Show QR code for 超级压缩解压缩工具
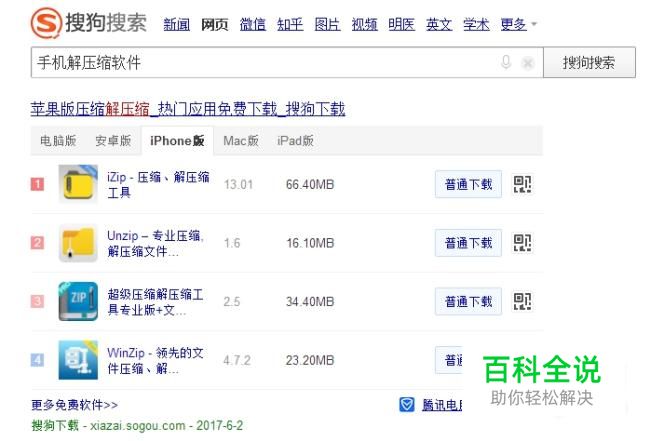 click(x=522, y=301)
